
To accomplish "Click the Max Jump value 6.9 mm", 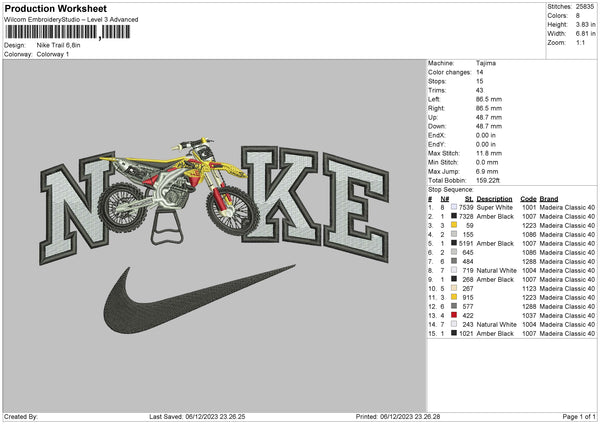I will point(487,171).
